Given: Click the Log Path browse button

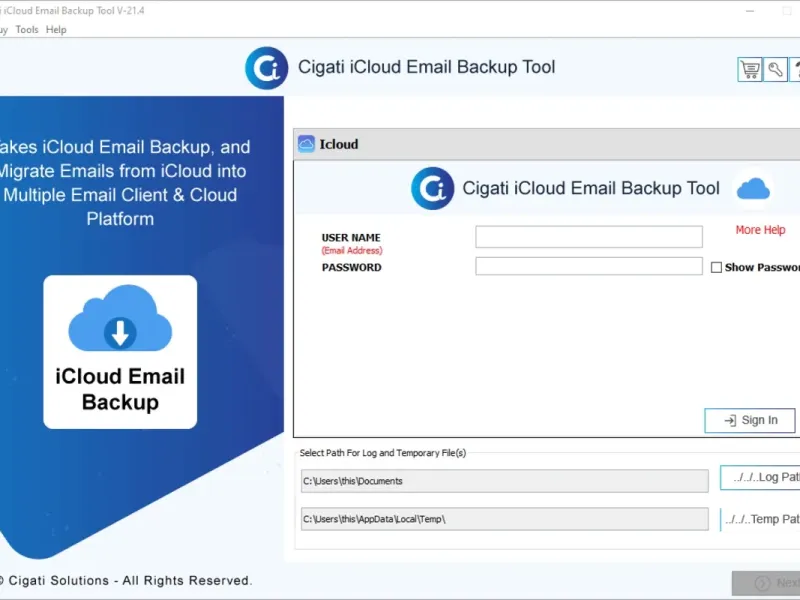Looking at the screenshot, I should (760, 477).
